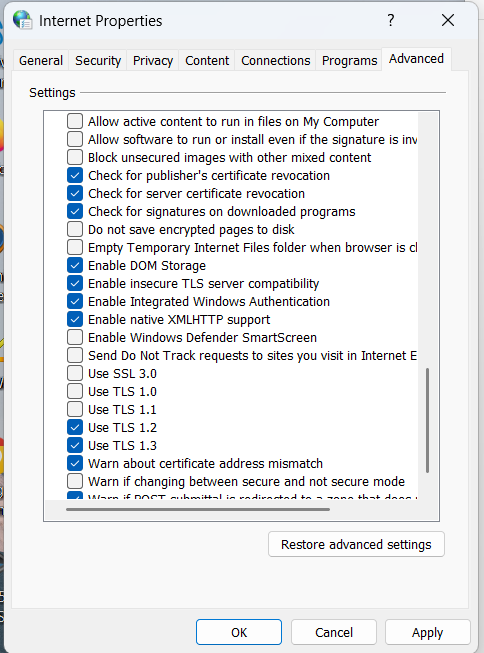Enable Use SSL 3.0 checkbox
The height and width of the screenshot is (653, 484).
click(x=75, y=373)
